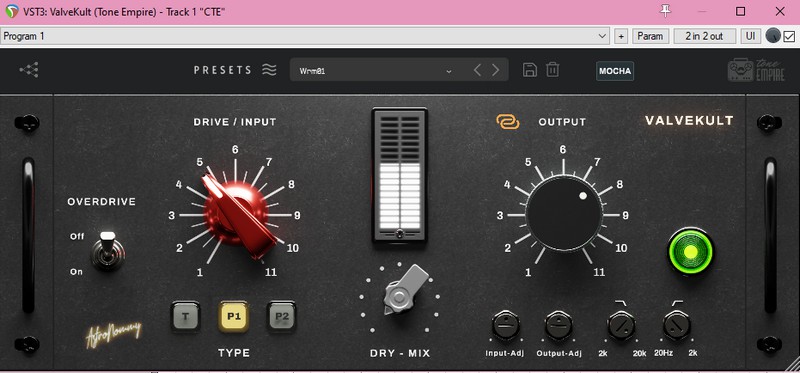
Task: Delete the preset using trash icon
Action: [x=553, y=70]
